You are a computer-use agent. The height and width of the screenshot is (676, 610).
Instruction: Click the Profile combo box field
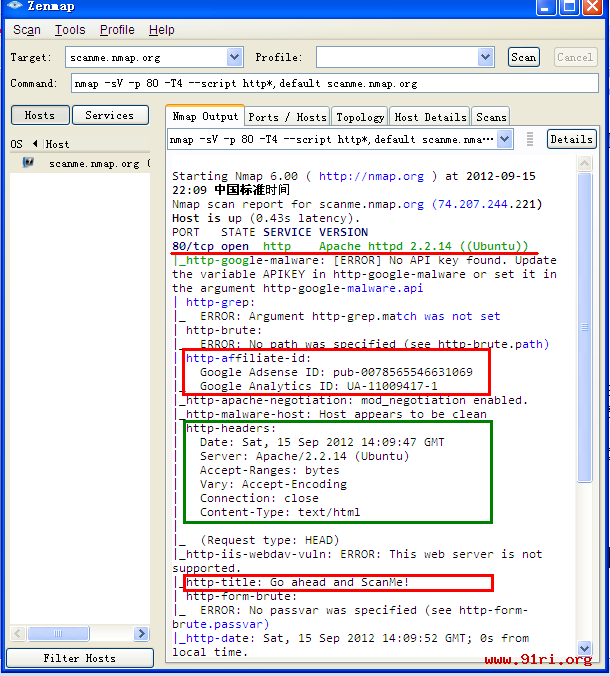pos(397,57)
